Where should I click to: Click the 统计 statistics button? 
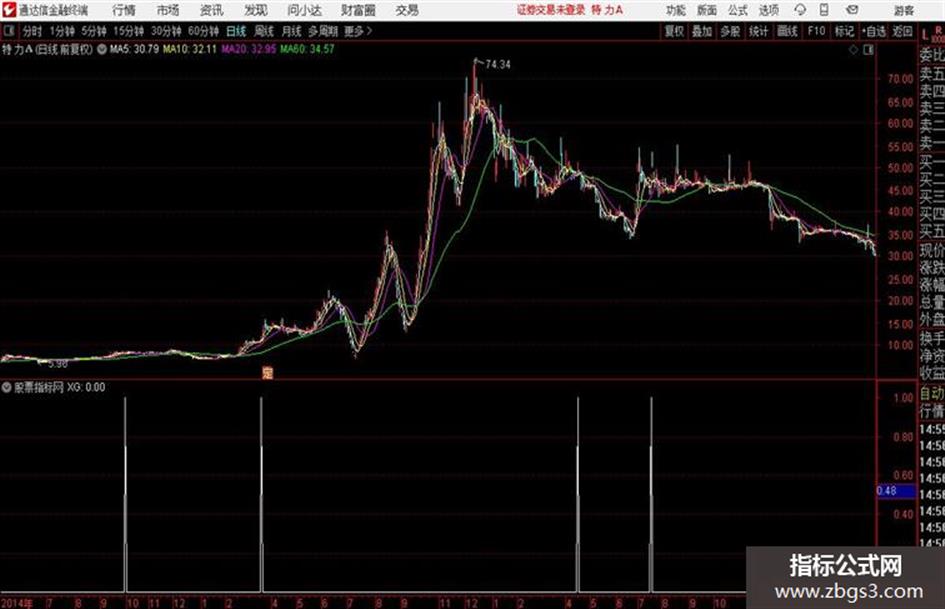(758, 31)
